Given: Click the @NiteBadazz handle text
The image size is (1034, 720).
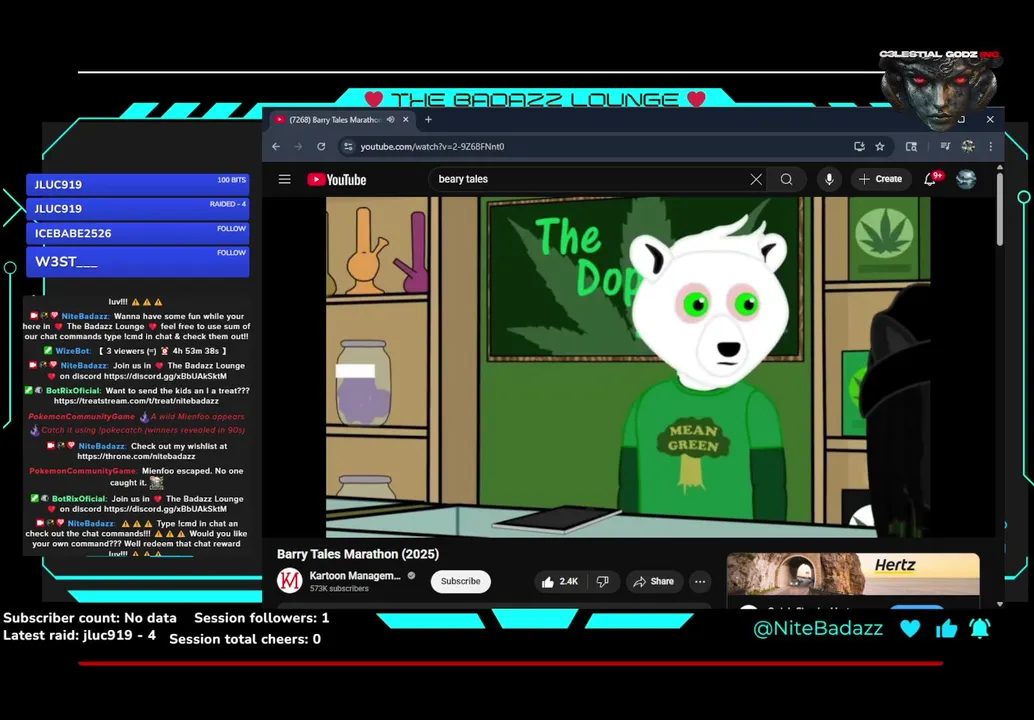Looking at the screenshot, I should tap(818, 628).
